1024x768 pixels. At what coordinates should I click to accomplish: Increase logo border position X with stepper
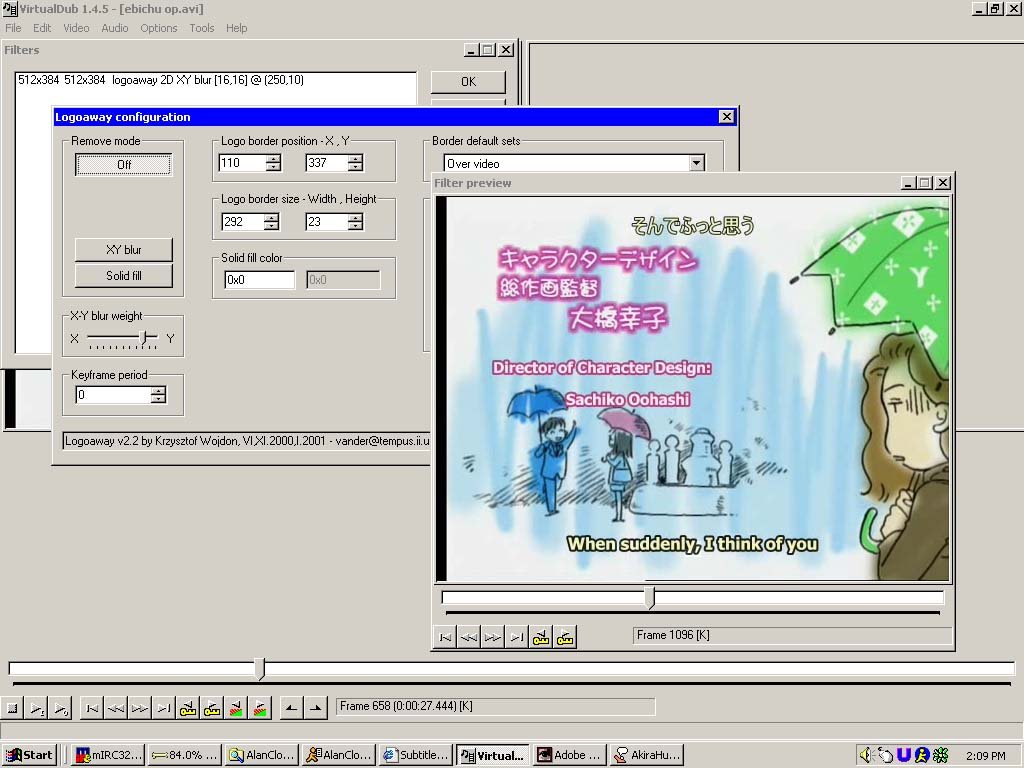point(272,158)
